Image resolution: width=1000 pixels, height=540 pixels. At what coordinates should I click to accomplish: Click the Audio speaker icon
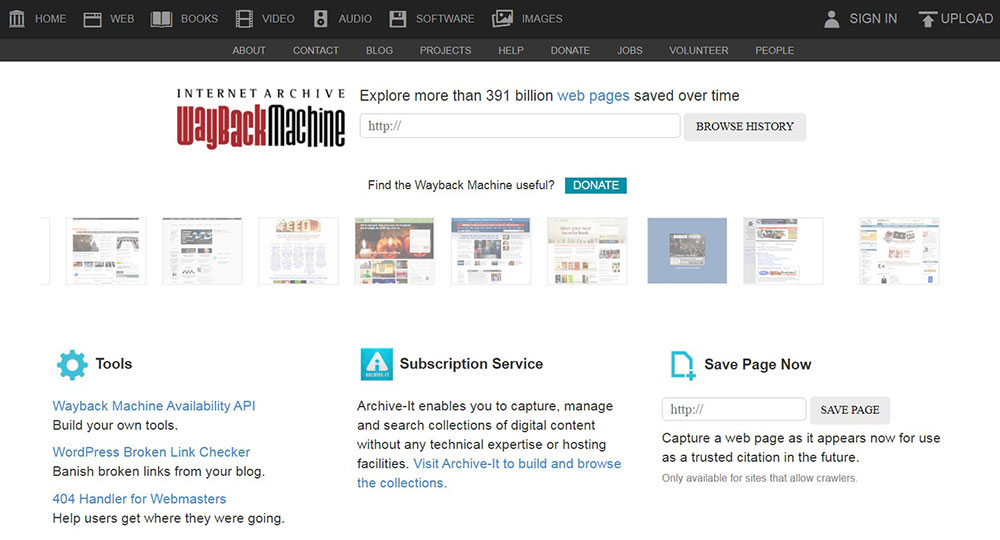click(320, 19)
